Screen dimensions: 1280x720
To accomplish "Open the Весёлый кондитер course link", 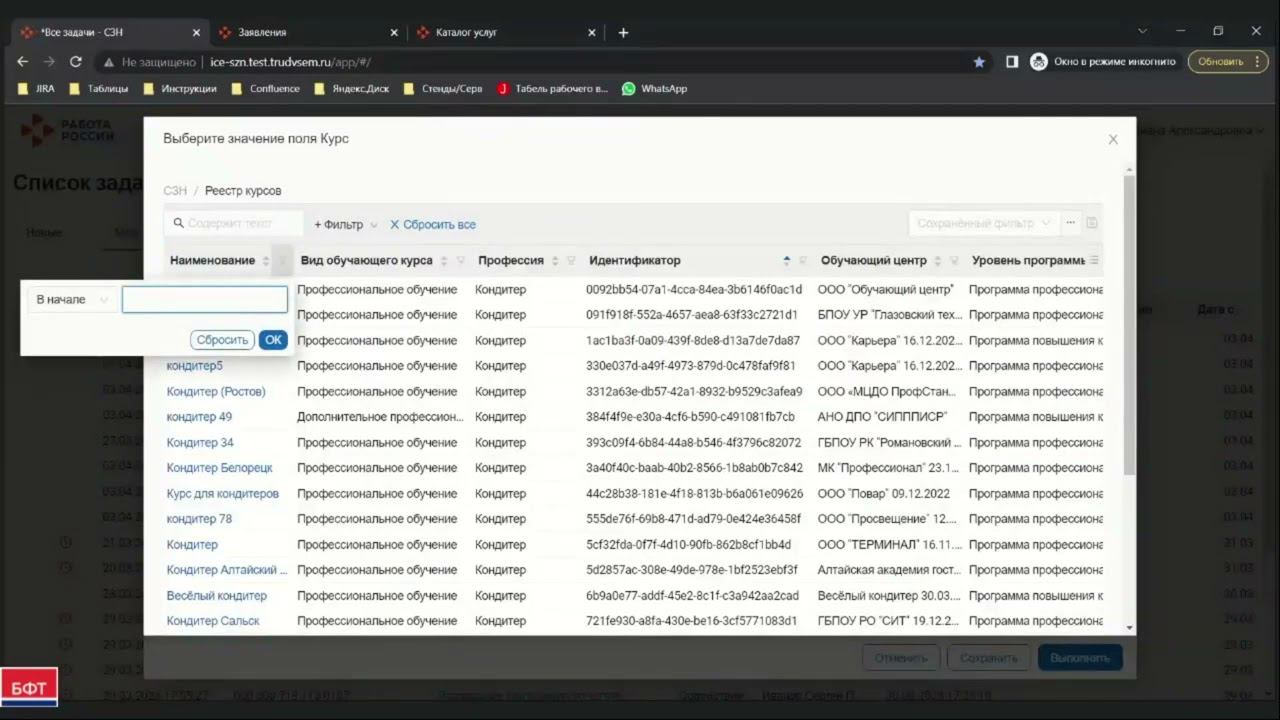I will tap(217, 596).
